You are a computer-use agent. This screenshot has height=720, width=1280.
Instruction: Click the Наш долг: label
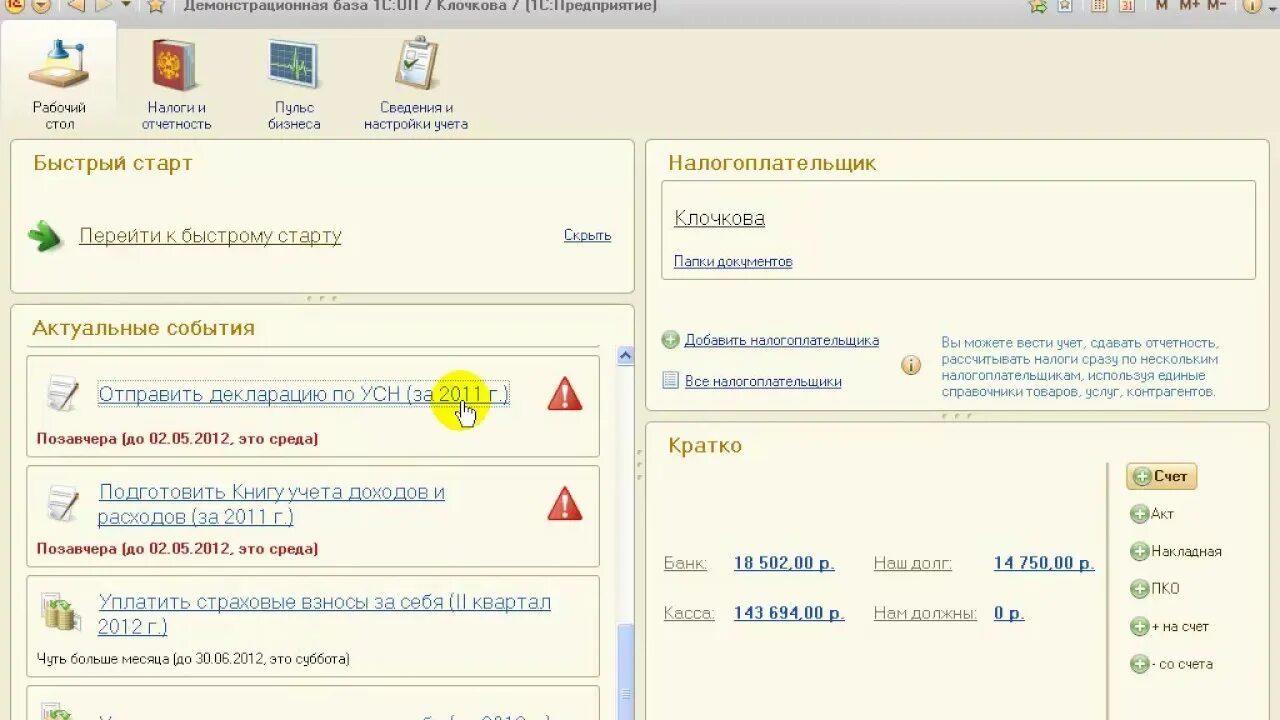click(x=912, y=563)
